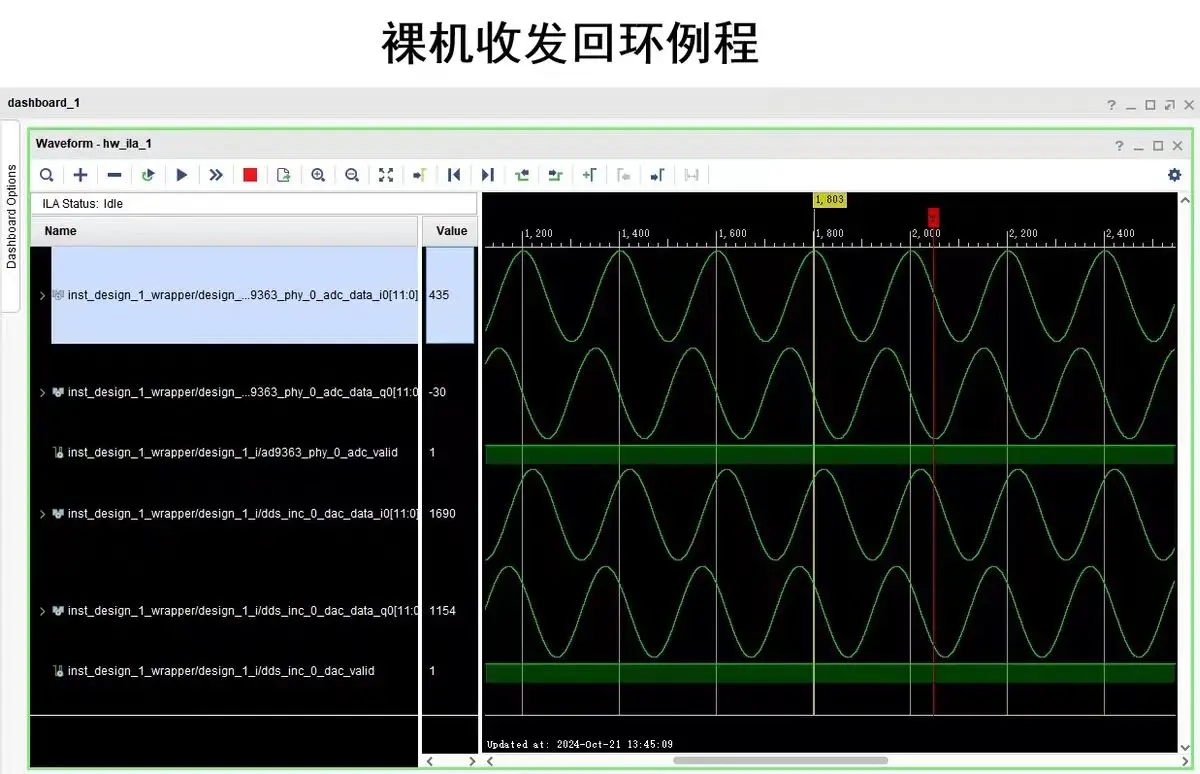This screenshot has height=774, width=1200.
Task: Select the Zoom In waveform tool
Action: (318, 174)
